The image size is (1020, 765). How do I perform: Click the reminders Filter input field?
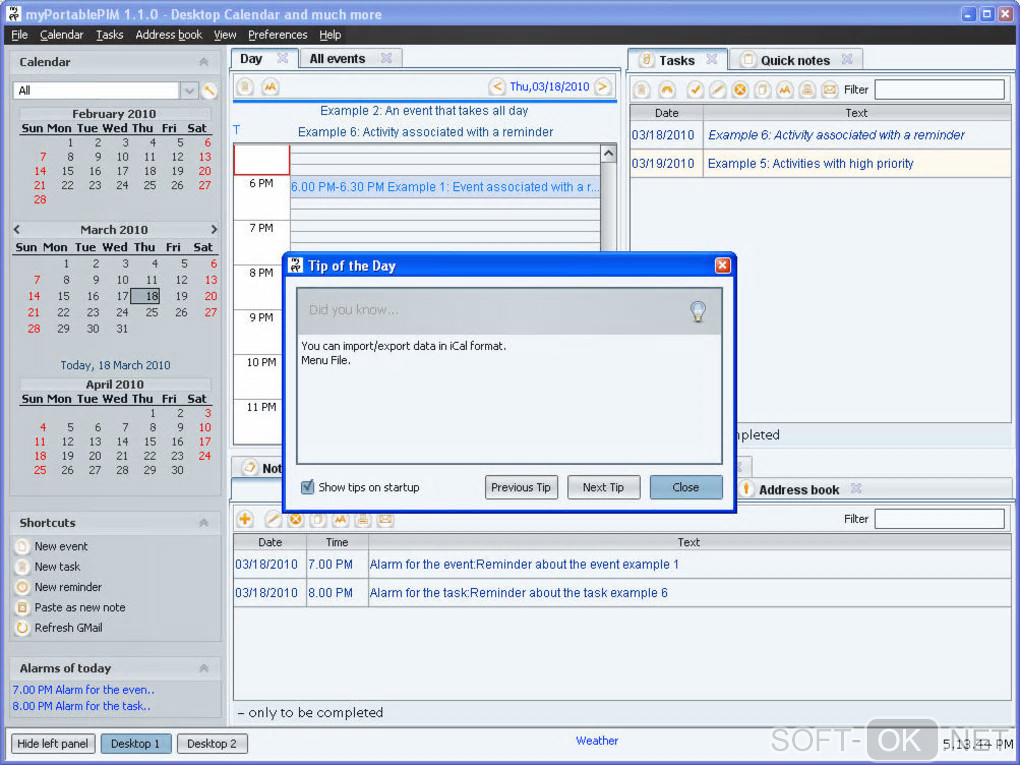click(939, 519)
